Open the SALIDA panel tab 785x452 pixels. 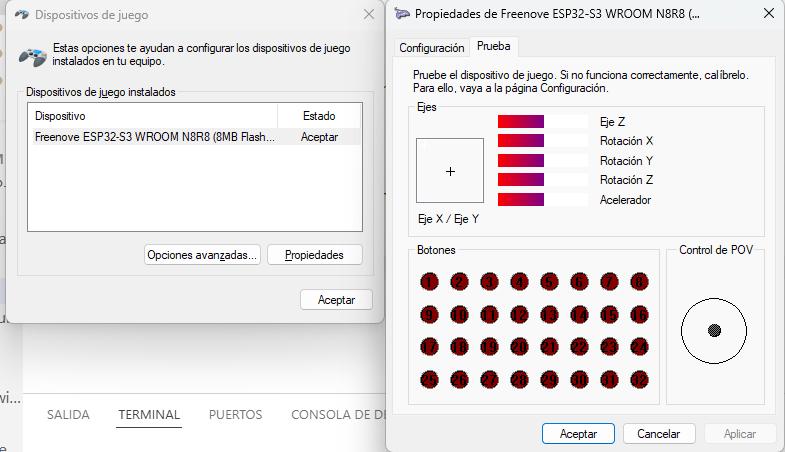click(x=68, y=414)
